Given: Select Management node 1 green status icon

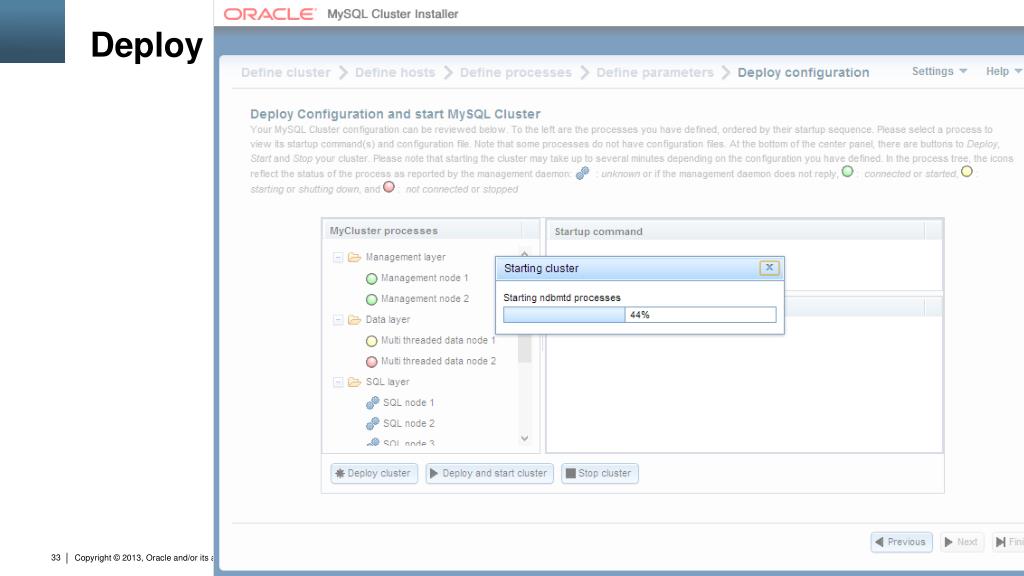Looking at the screenshot, I should [x=372, y=279].
